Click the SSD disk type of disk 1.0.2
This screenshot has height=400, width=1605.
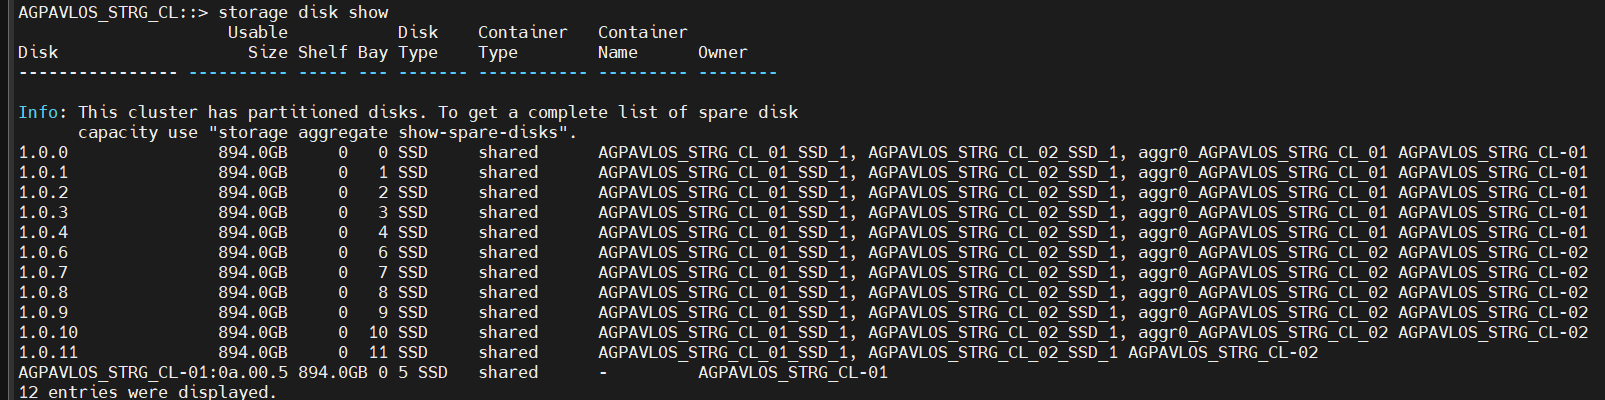click(412, 192)
